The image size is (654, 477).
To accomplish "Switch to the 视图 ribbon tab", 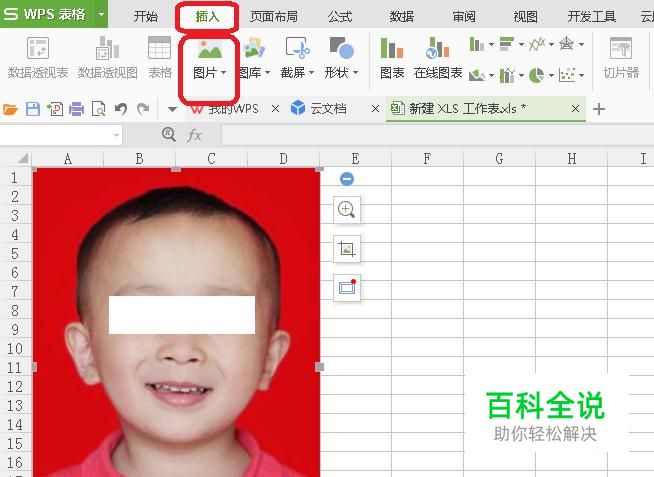I will pos(526,17).
